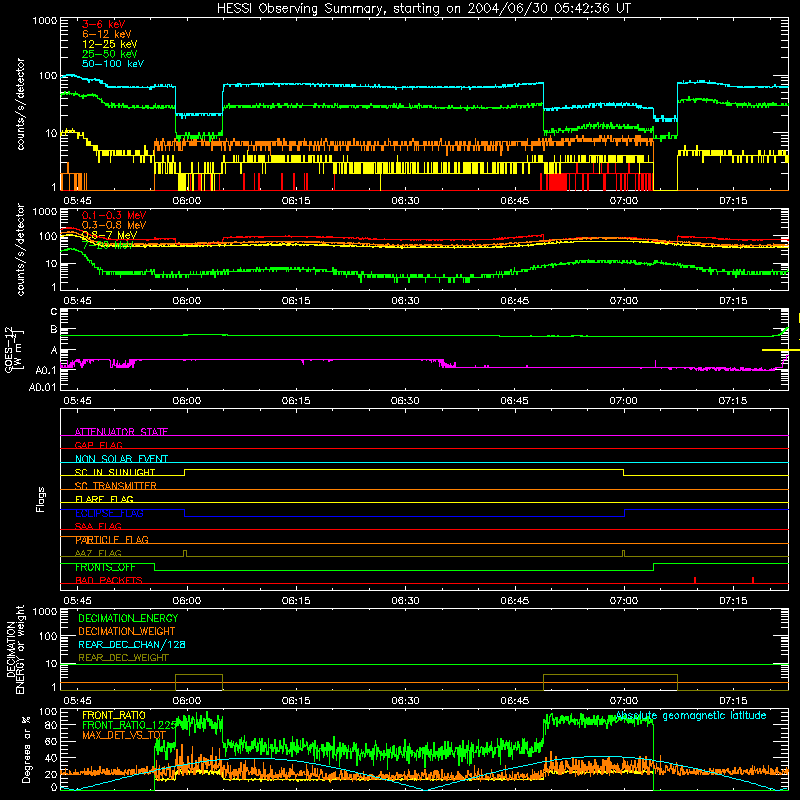The width and height of the screenshot is (800, 800).
Task: Click the HESSI Observing Summary title
Action: (423, 9)
